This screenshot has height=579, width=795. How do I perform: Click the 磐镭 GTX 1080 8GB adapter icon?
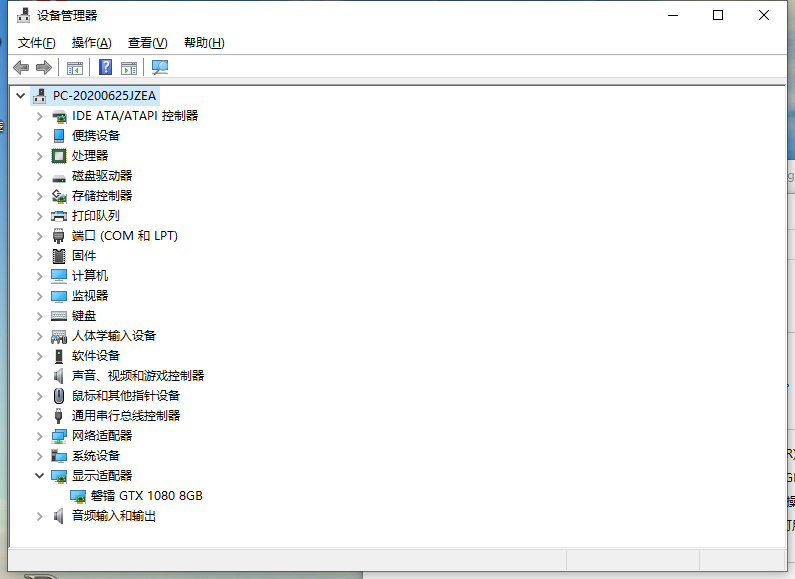pyautogui.click(x=78, y=496)
